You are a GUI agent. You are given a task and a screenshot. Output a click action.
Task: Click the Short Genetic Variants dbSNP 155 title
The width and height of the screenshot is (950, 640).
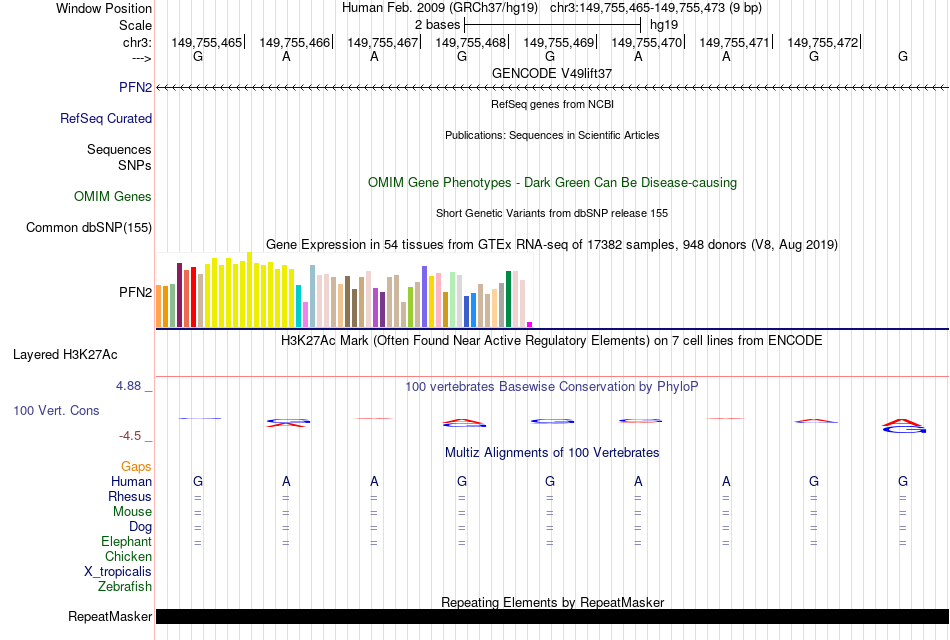click(x=552, y=213)
